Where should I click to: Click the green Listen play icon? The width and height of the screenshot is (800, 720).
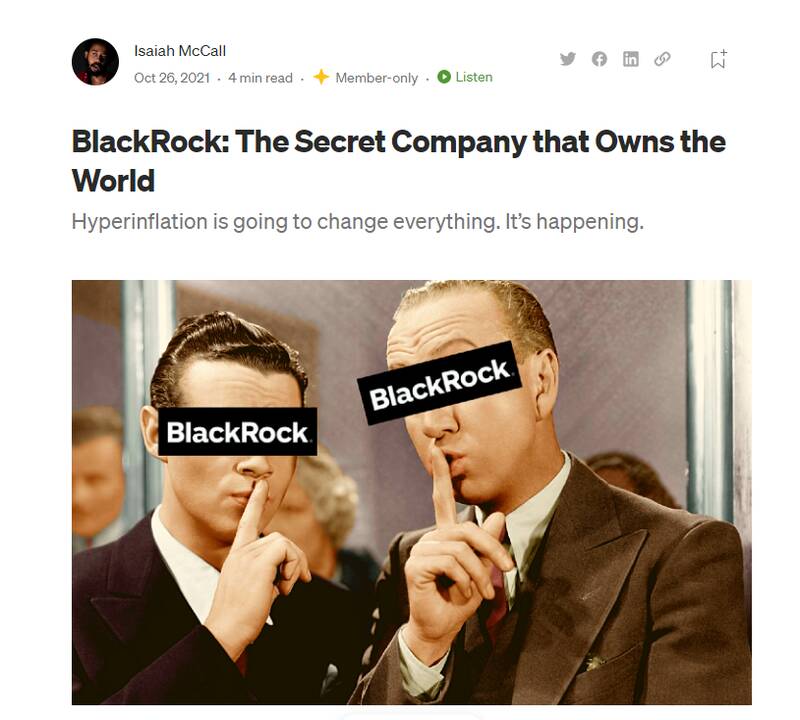[444, 77]
